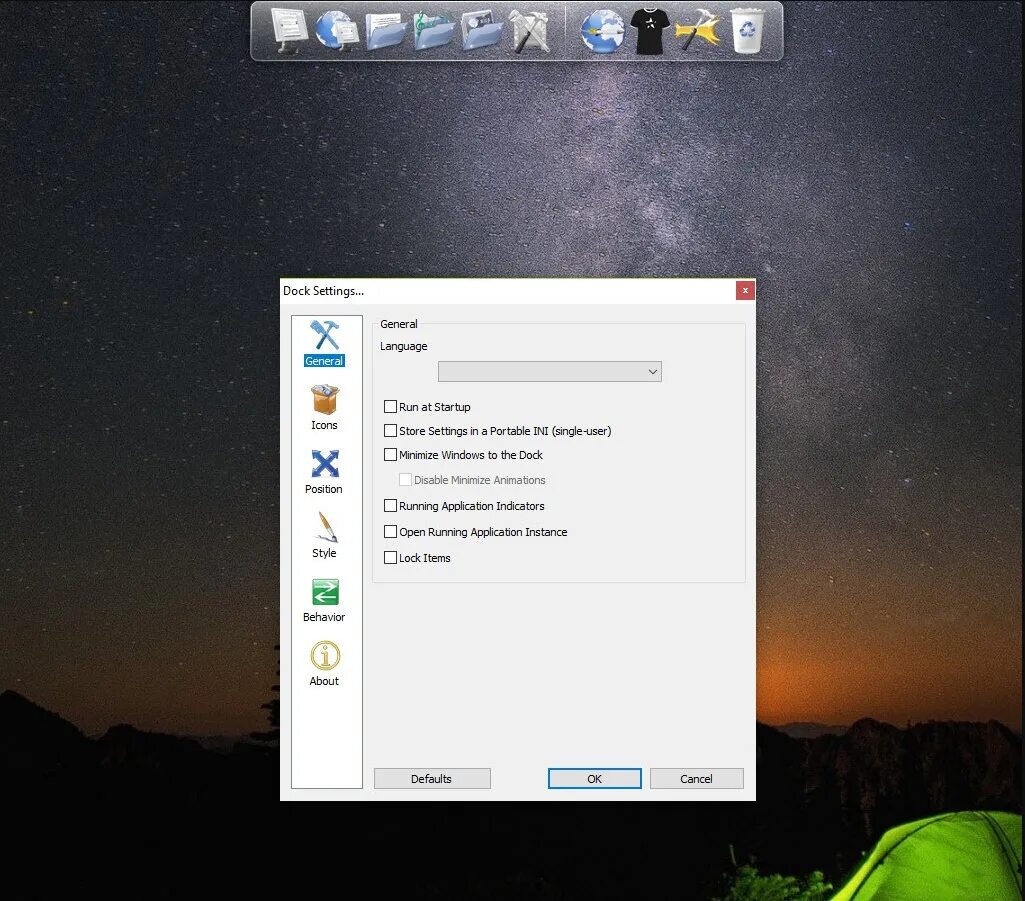This screenshot has width=1025, height=901.
Task: Click the black T-shirt skins dock icon
Action: 650,31
